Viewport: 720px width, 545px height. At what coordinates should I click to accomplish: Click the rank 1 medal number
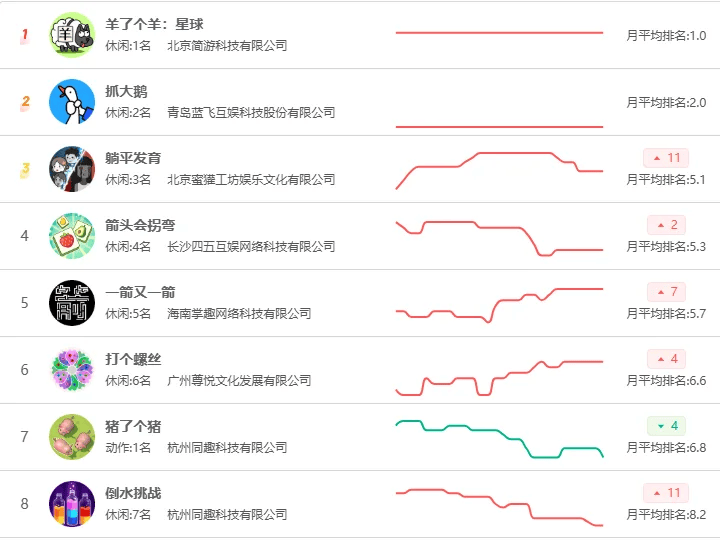click(25, 35)
